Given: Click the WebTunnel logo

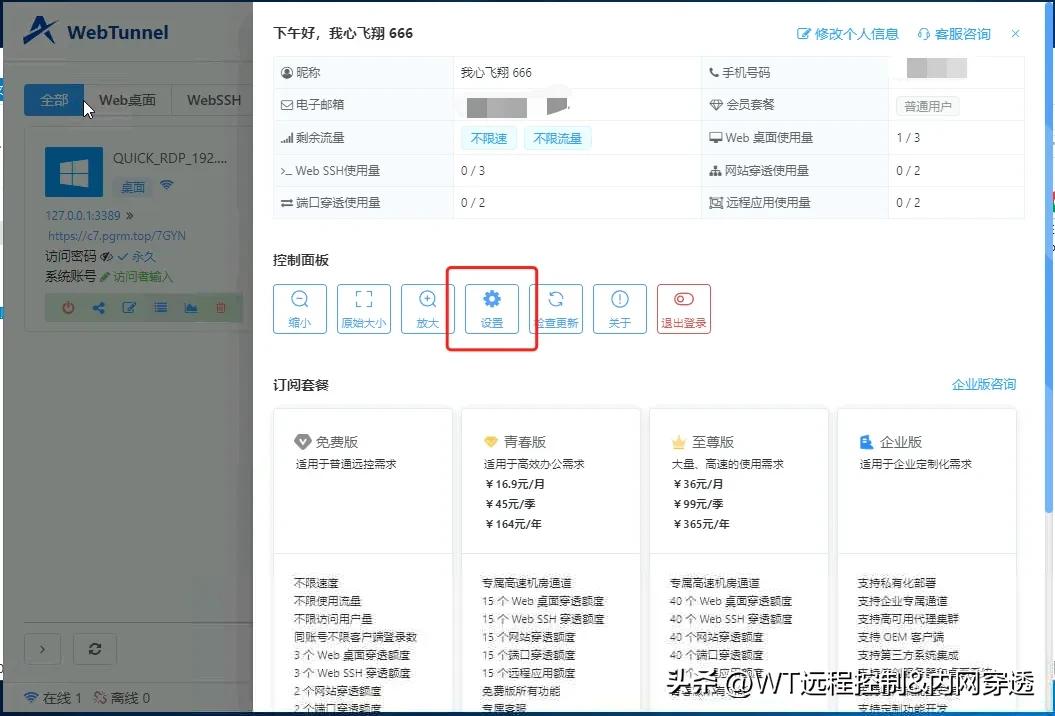Looking at the screenshot, I should point(96,32).
